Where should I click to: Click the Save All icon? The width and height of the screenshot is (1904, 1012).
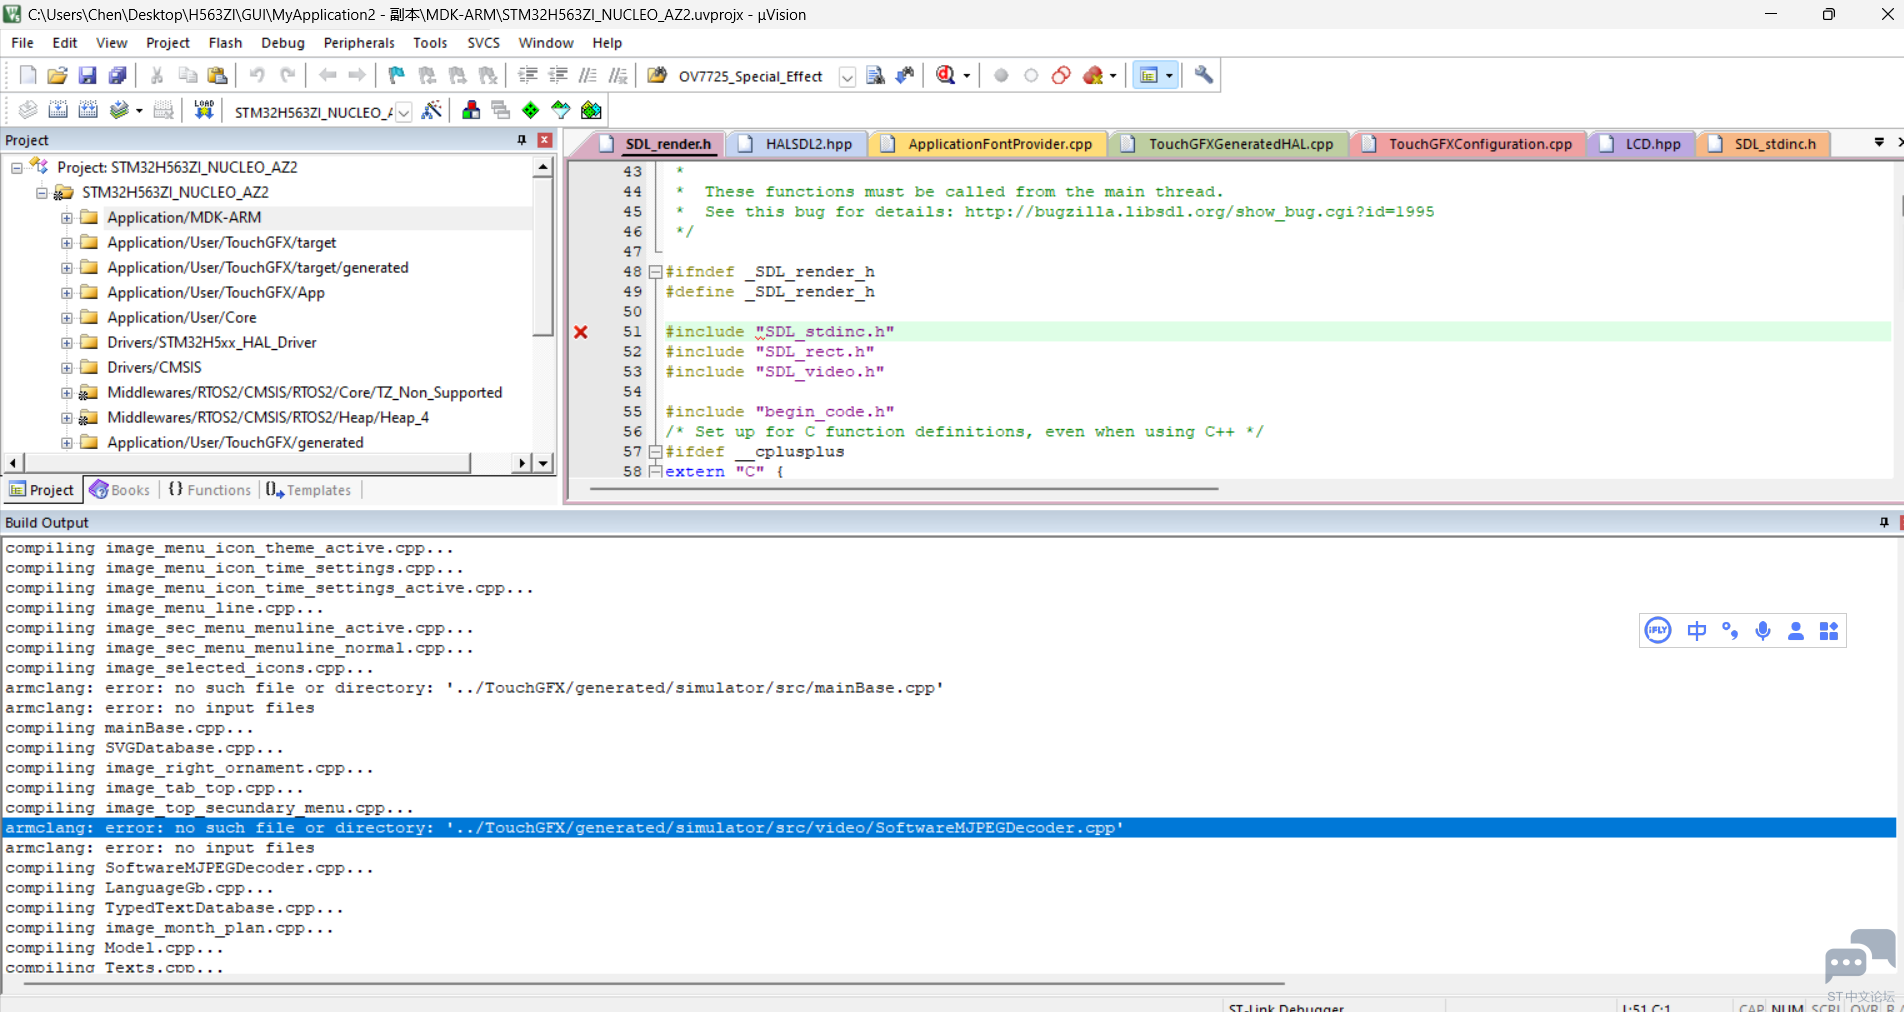(117, 75)
